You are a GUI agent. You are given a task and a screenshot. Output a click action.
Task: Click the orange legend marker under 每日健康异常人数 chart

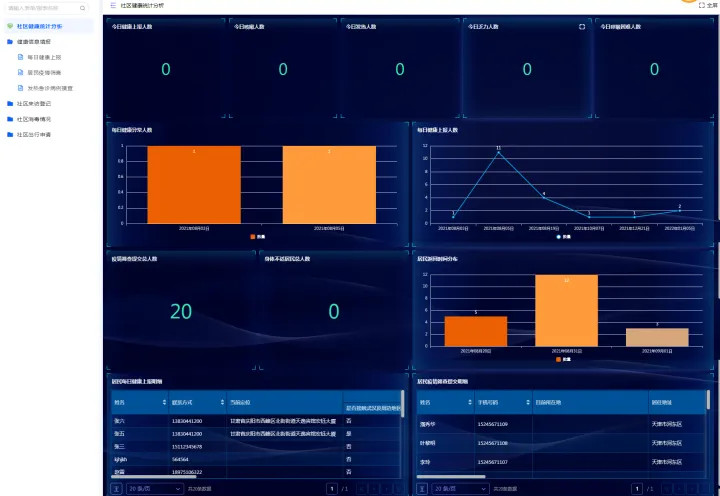(253, 237)
